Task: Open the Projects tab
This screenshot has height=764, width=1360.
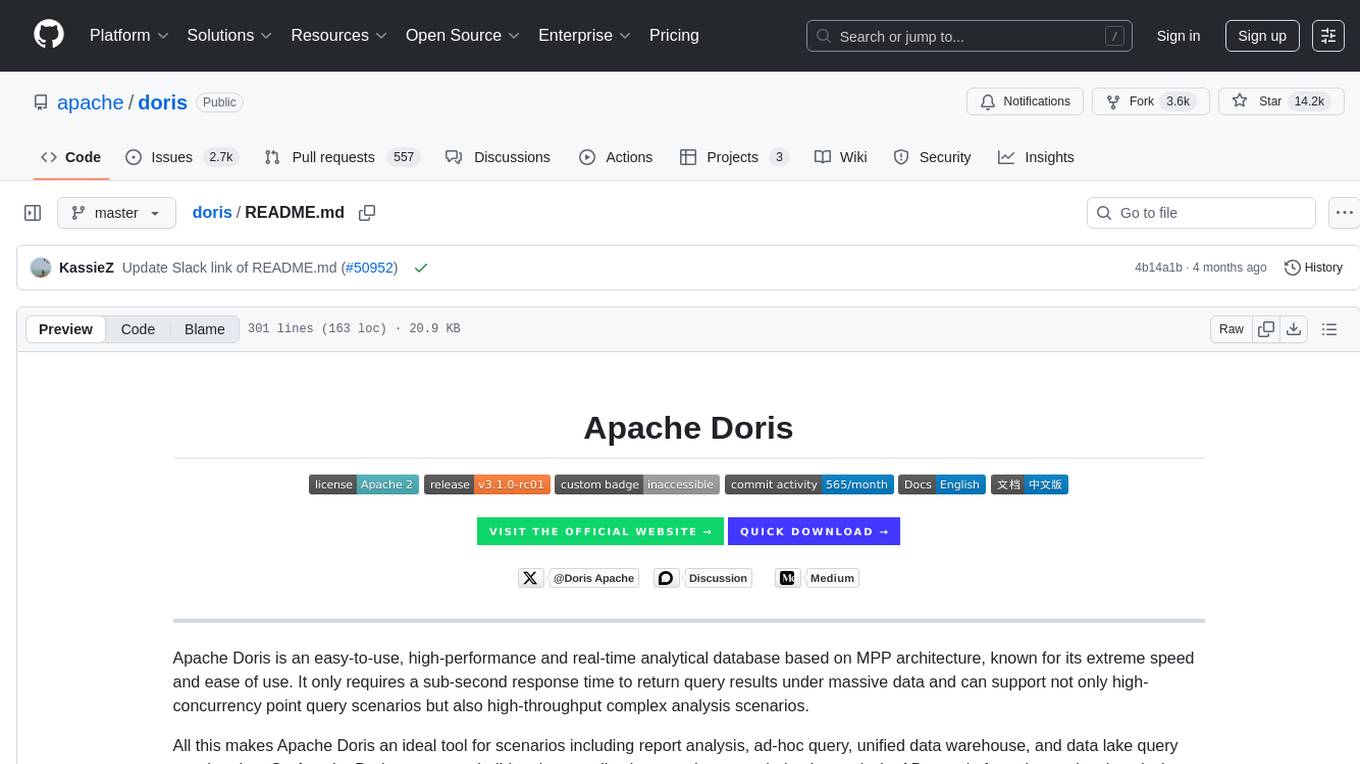Action: click(734, 157)
